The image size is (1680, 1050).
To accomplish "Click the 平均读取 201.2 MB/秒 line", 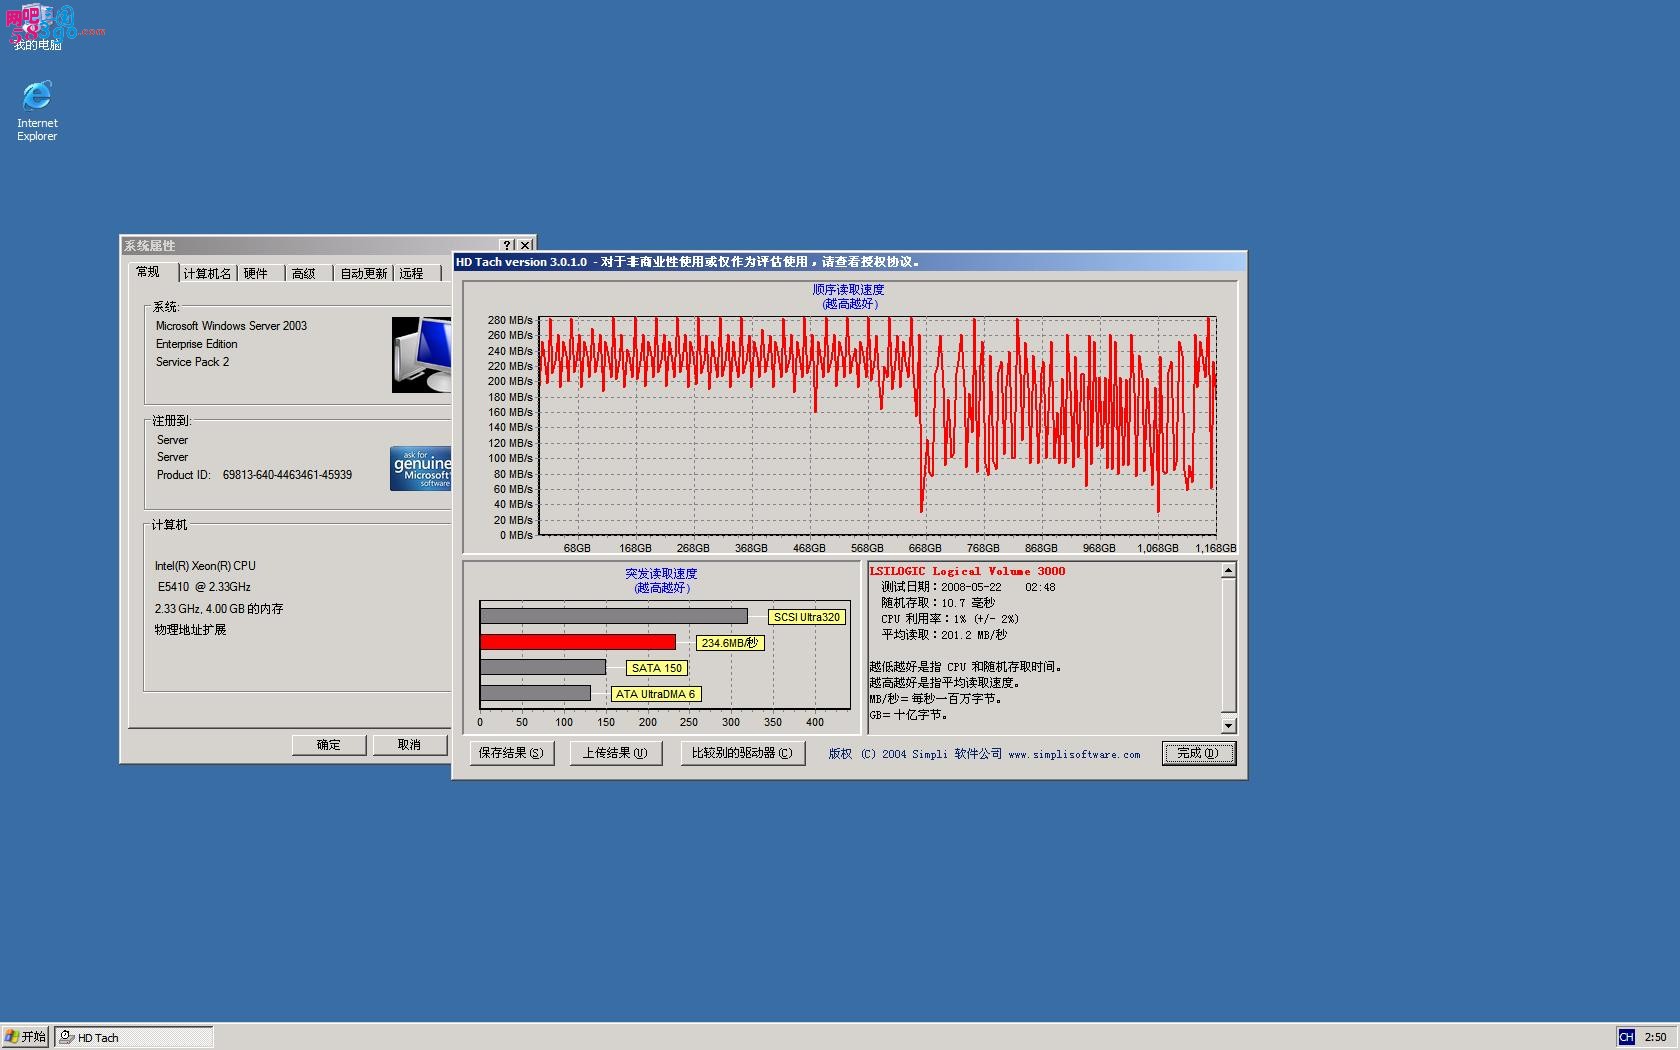I will pos(944,635).
